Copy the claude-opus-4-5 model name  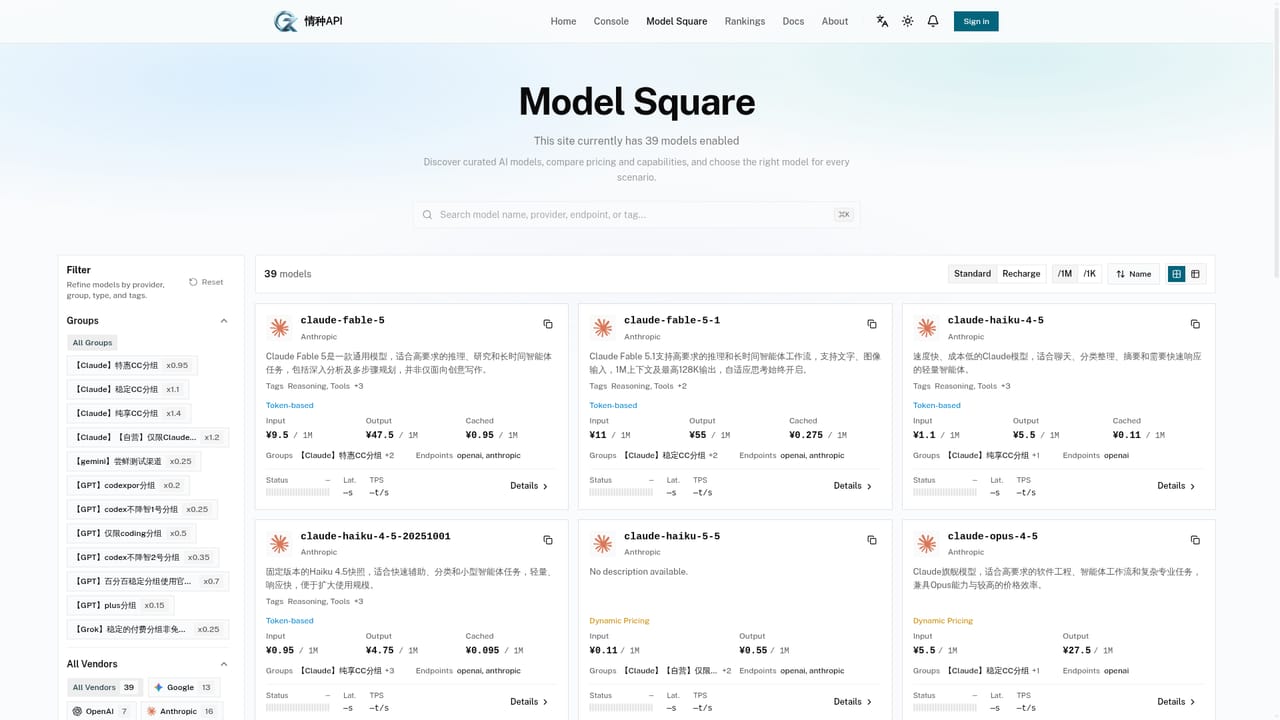click(1195, 540)
